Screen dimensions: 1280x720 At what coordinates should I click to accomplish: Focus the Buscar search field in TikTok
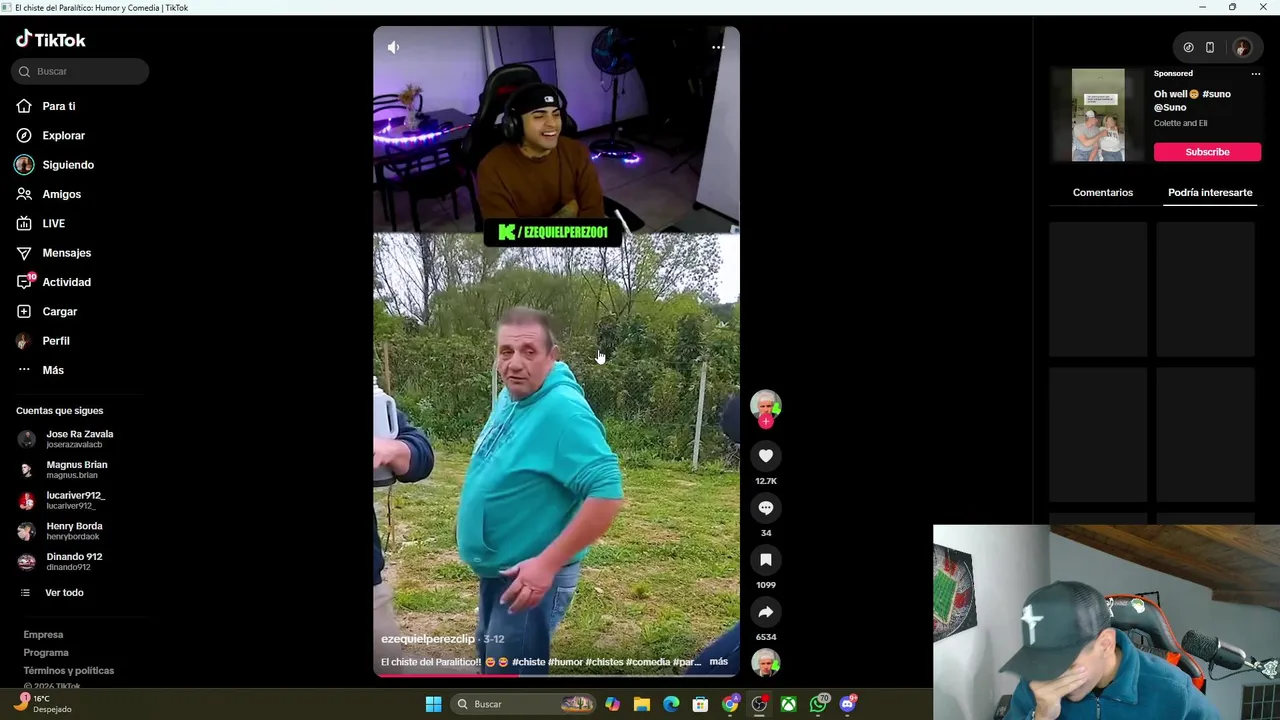tap(80, 71)
